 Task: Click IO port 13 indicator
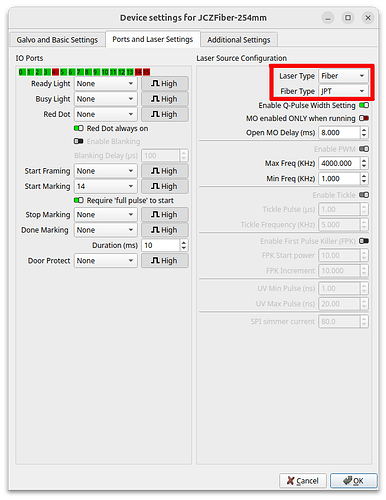coord(130,72)
